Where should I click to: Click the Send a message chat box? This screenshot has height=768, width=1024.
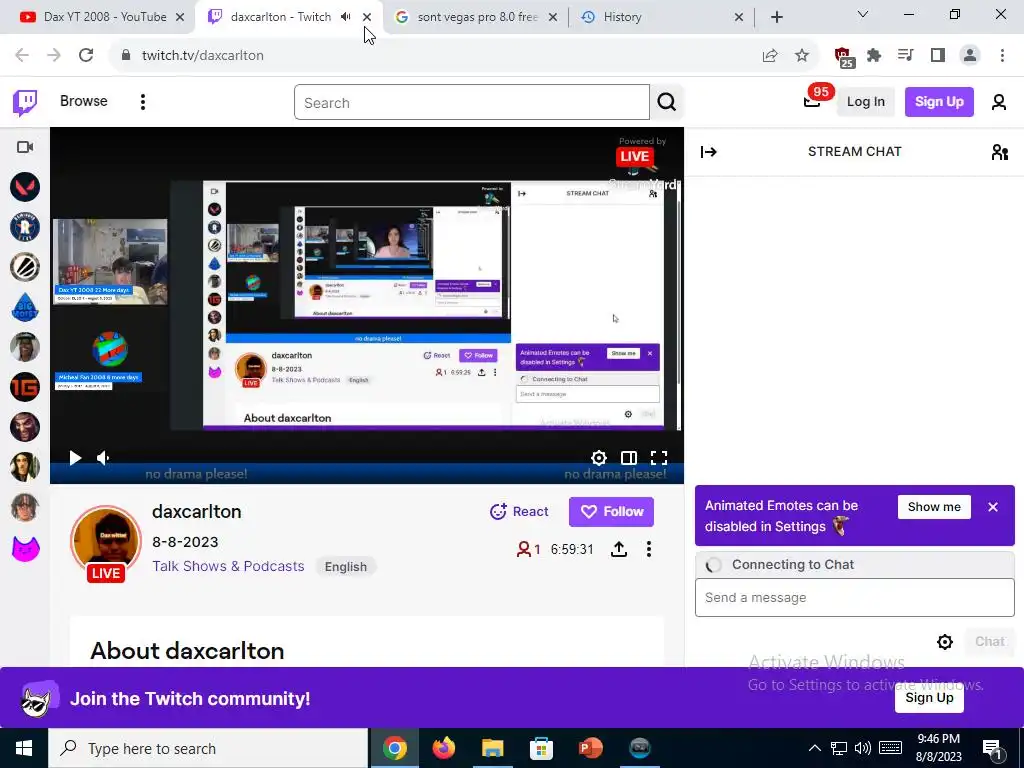pos(854,598)
